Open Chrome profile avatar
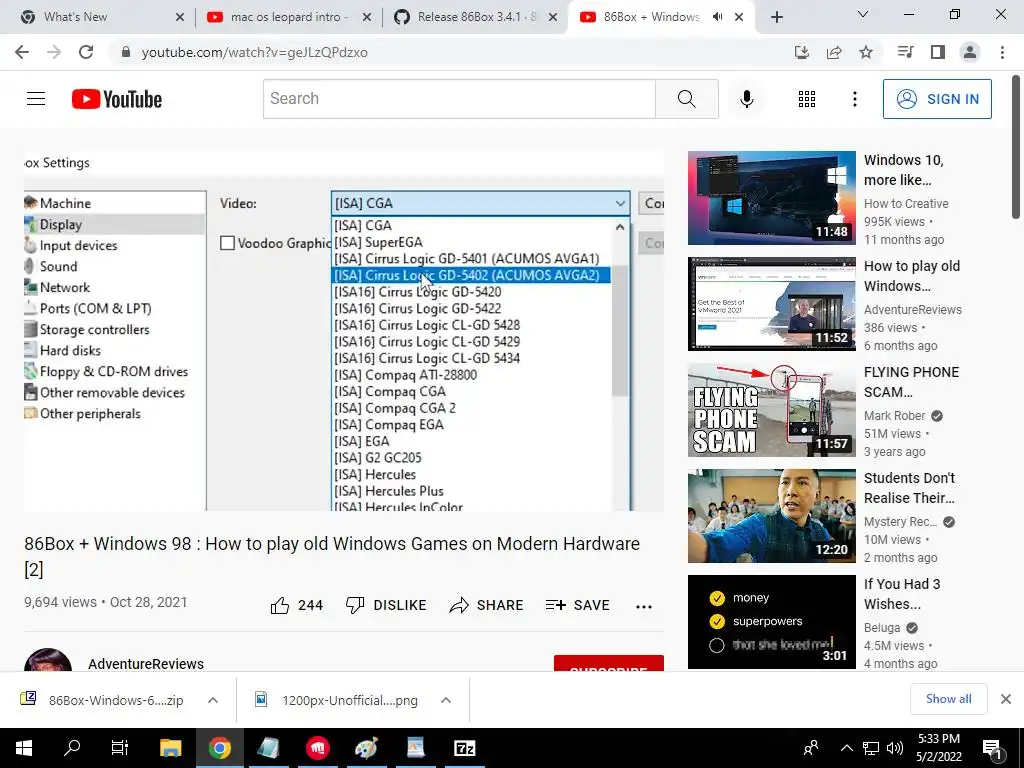Viewport: 1024px width, 768px height. pyautogui.click(x=970, y=52)
